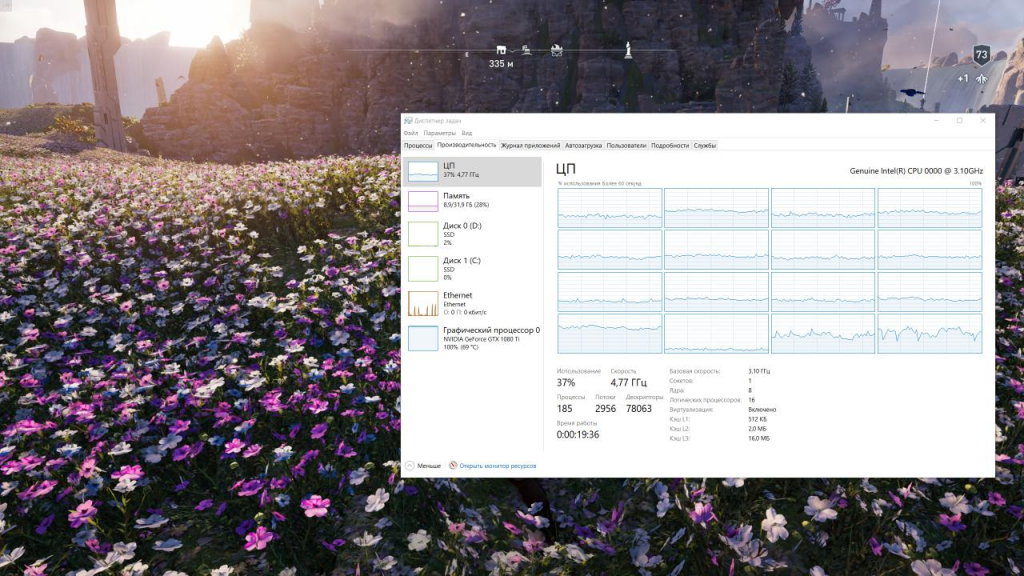Open the Файл menu
The height and width of the screenshot is (576, 1024).
411,133
